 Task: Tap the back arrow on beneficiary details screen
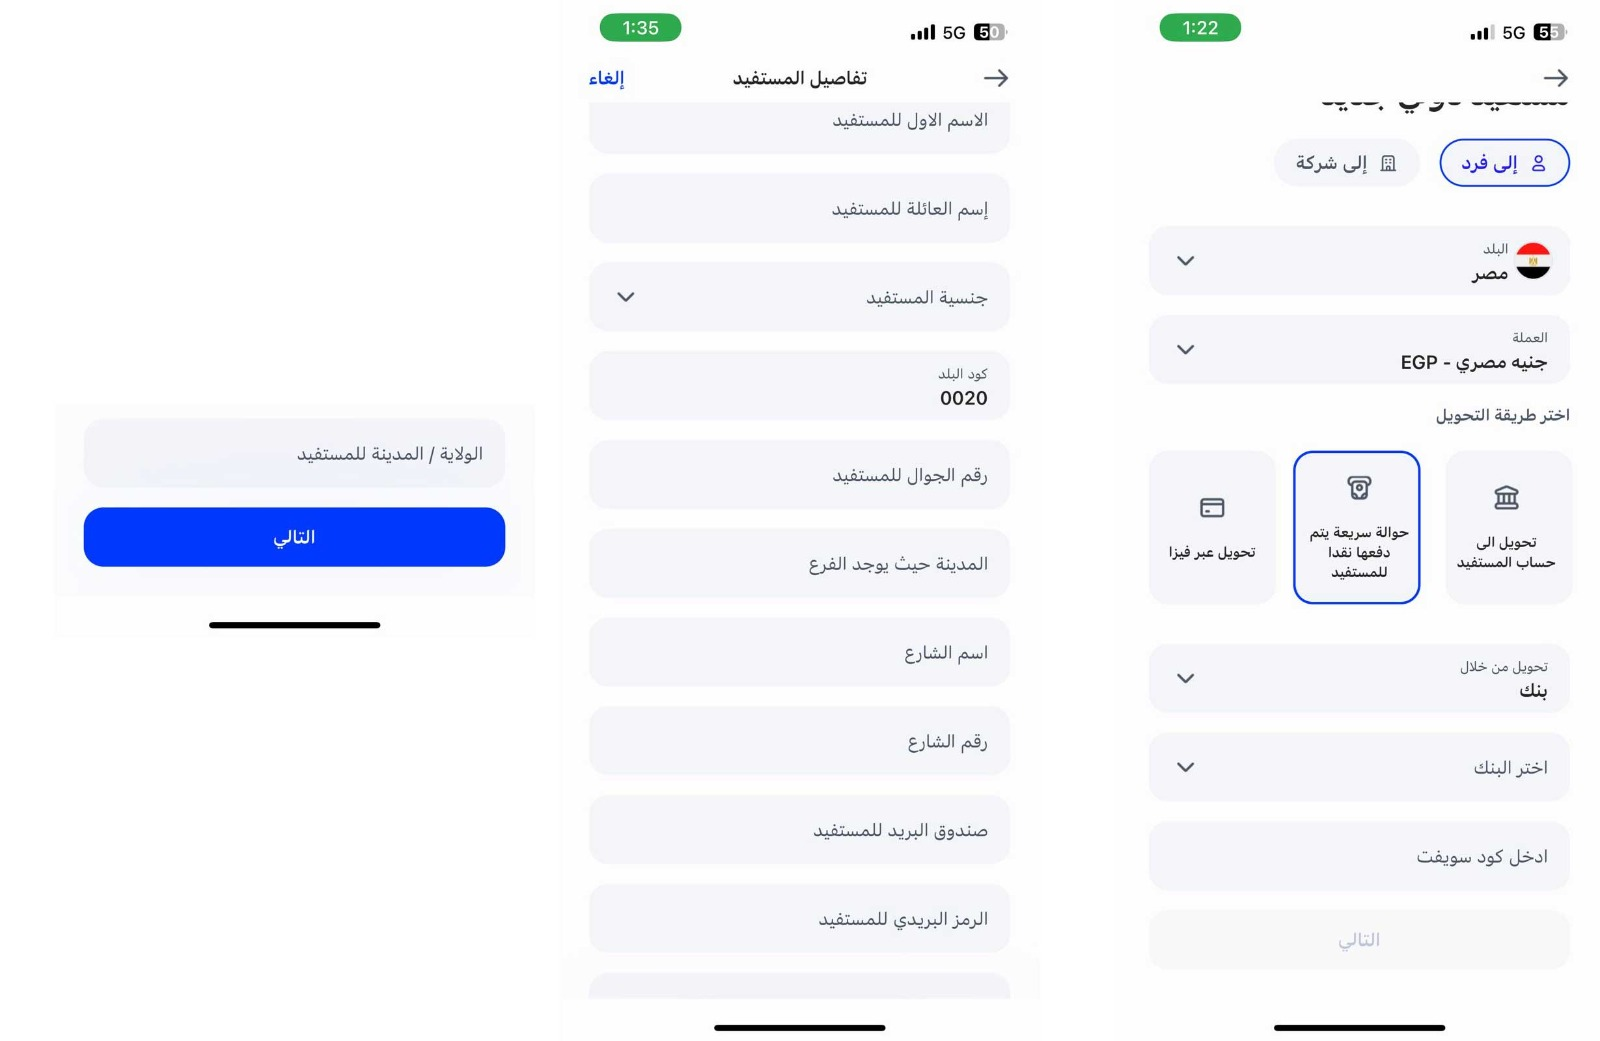click(995, 78)
